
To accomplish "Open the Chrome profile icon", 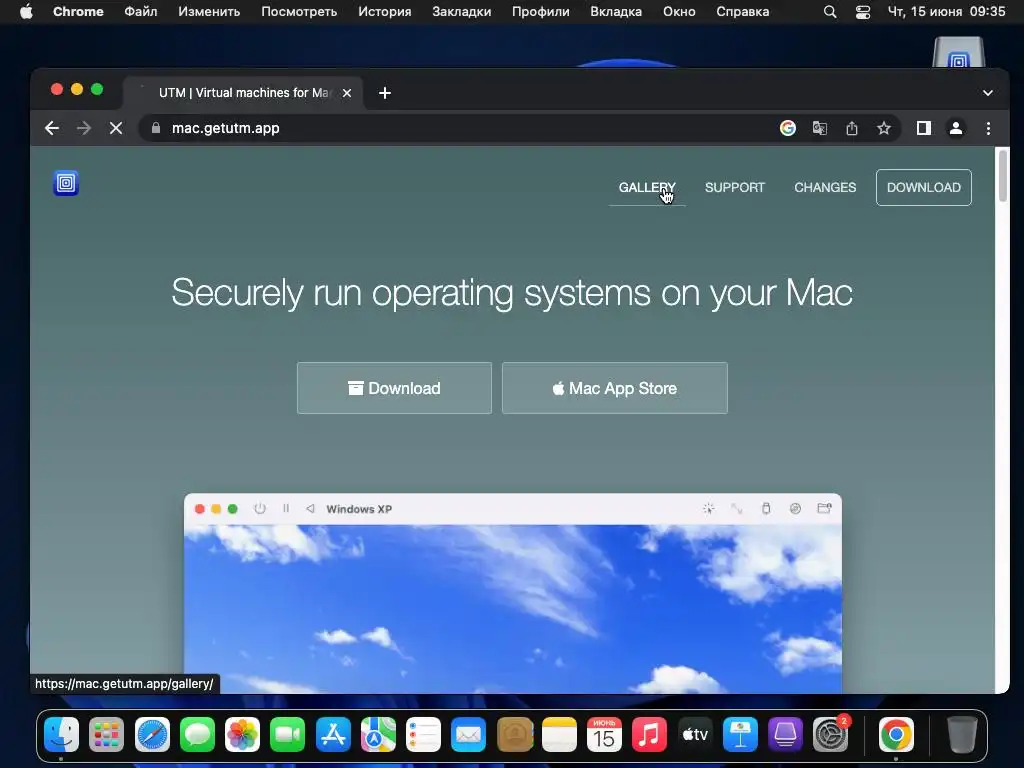I will (955, 128).
